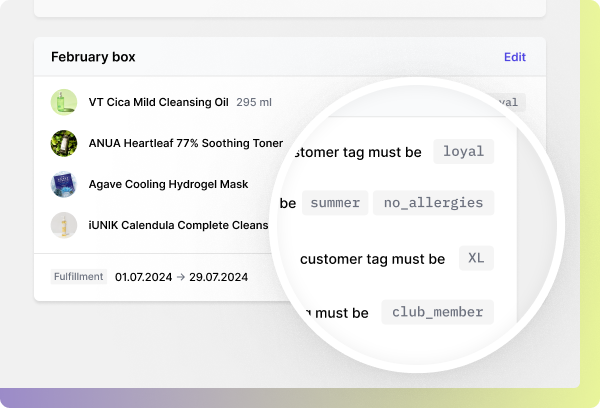600x408 pixels.
Task: Select the 'XL' customer tag chip
Action: 476,258
